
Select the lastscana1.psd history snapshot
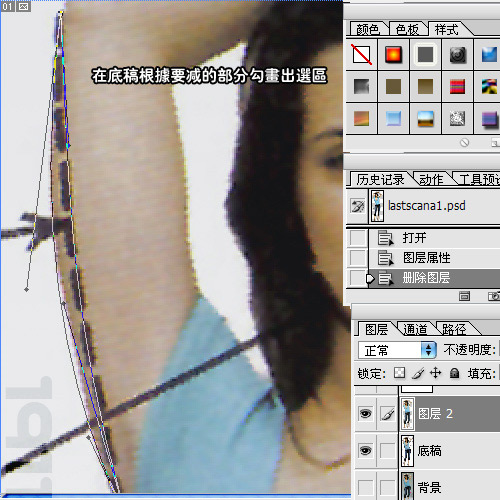point(434,206)
